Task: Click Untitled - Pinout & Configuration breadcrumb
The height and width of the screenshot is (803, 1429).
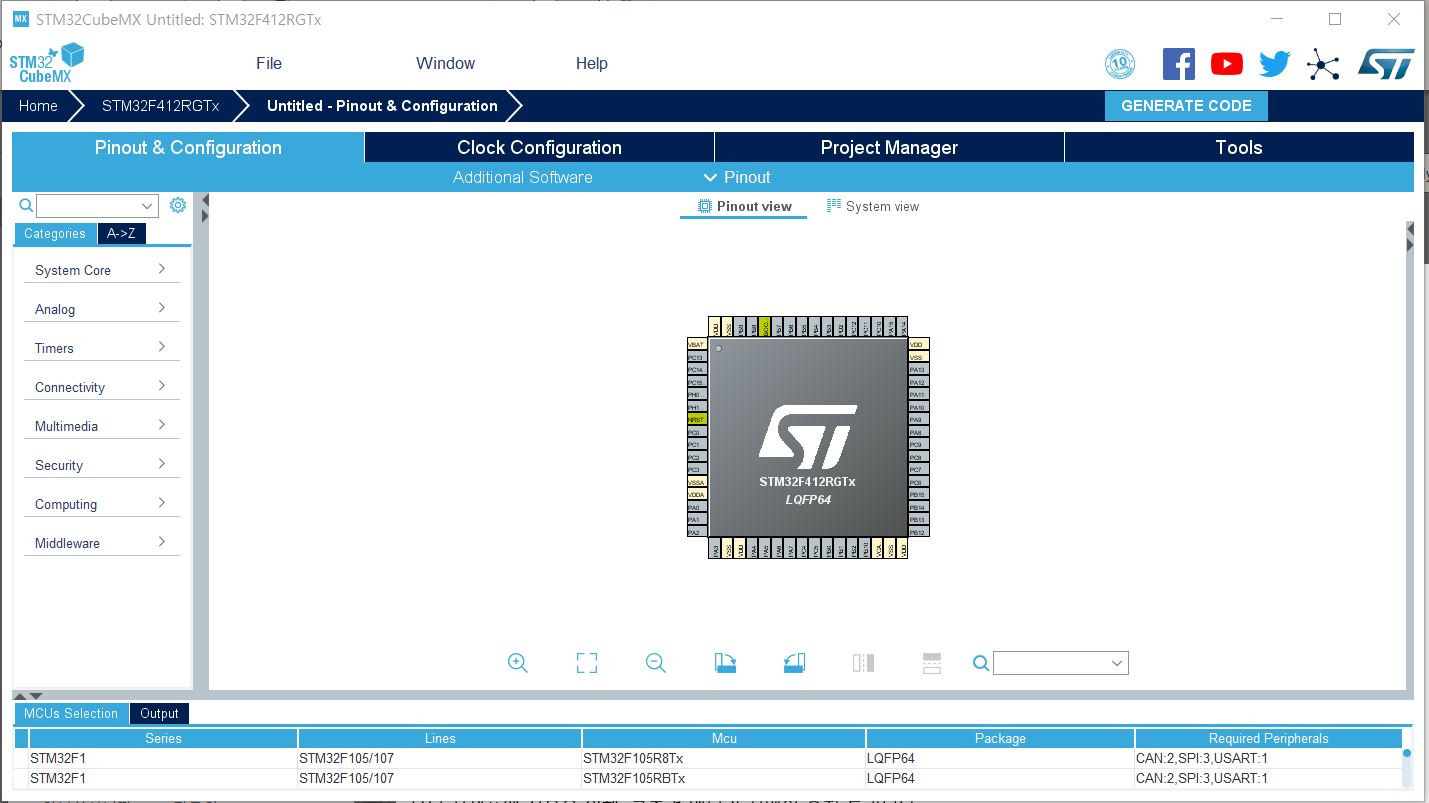Action: click(382, 106)
